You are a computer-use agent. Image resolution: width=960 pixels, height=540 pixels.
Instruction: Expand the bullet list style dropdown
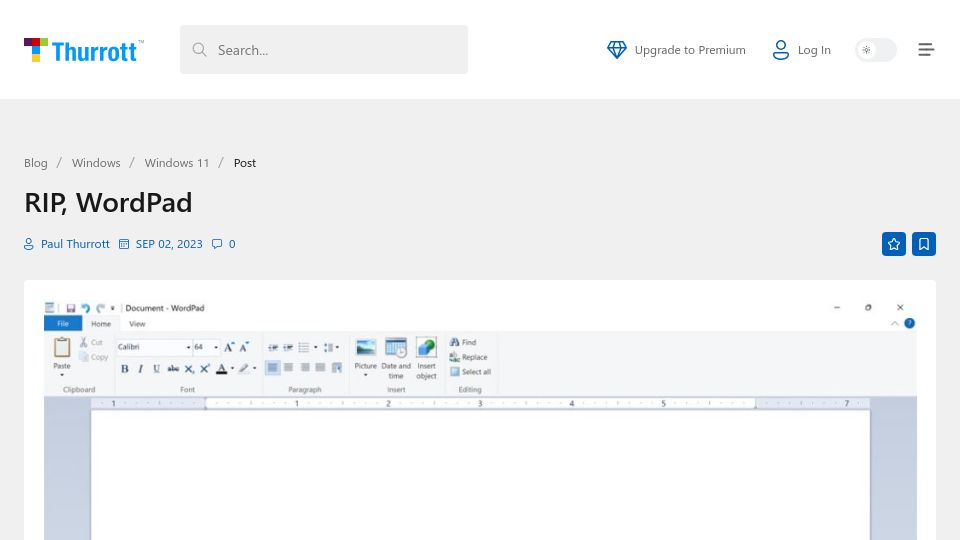pos(316,347)
